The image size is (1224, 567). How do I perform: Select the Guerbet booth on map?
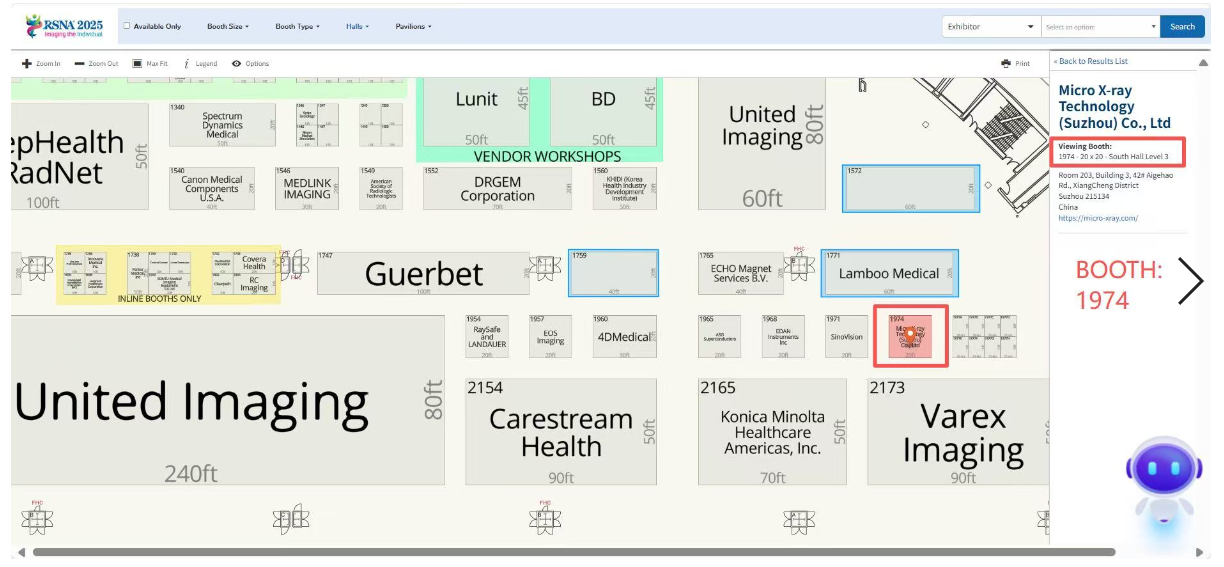(423, 273)
